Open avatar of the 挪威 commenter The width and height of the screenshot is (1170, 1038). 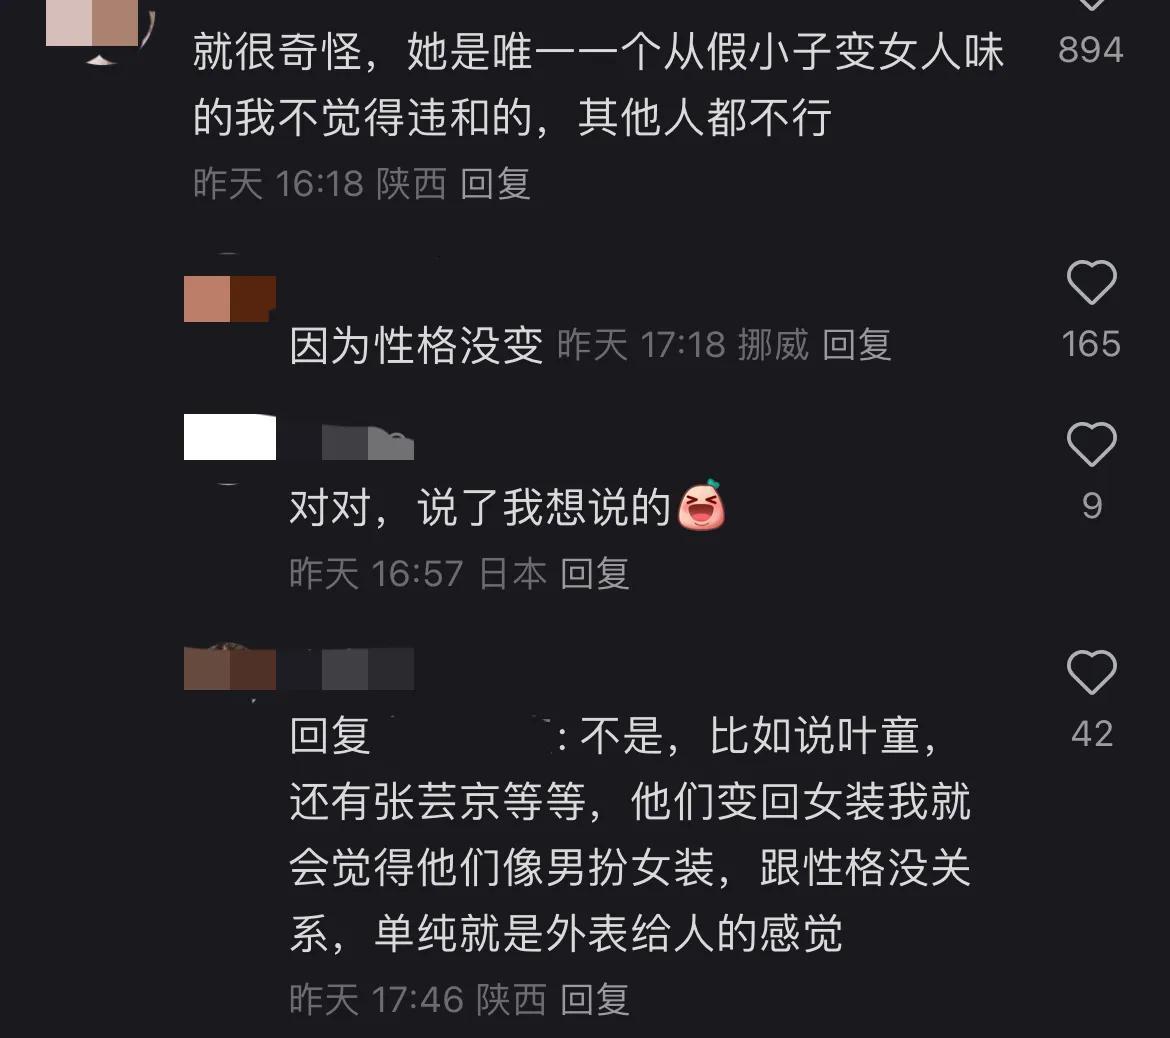(230, 298)
